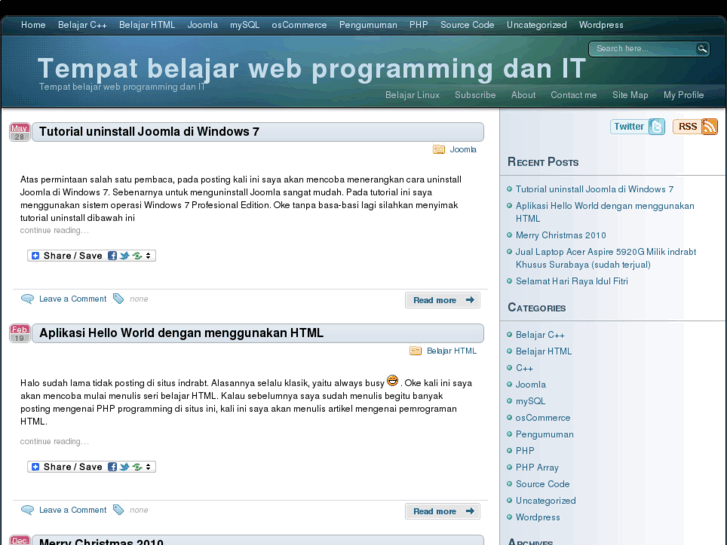
Task: Open Joomla in top menu
Action: point(203,25)
